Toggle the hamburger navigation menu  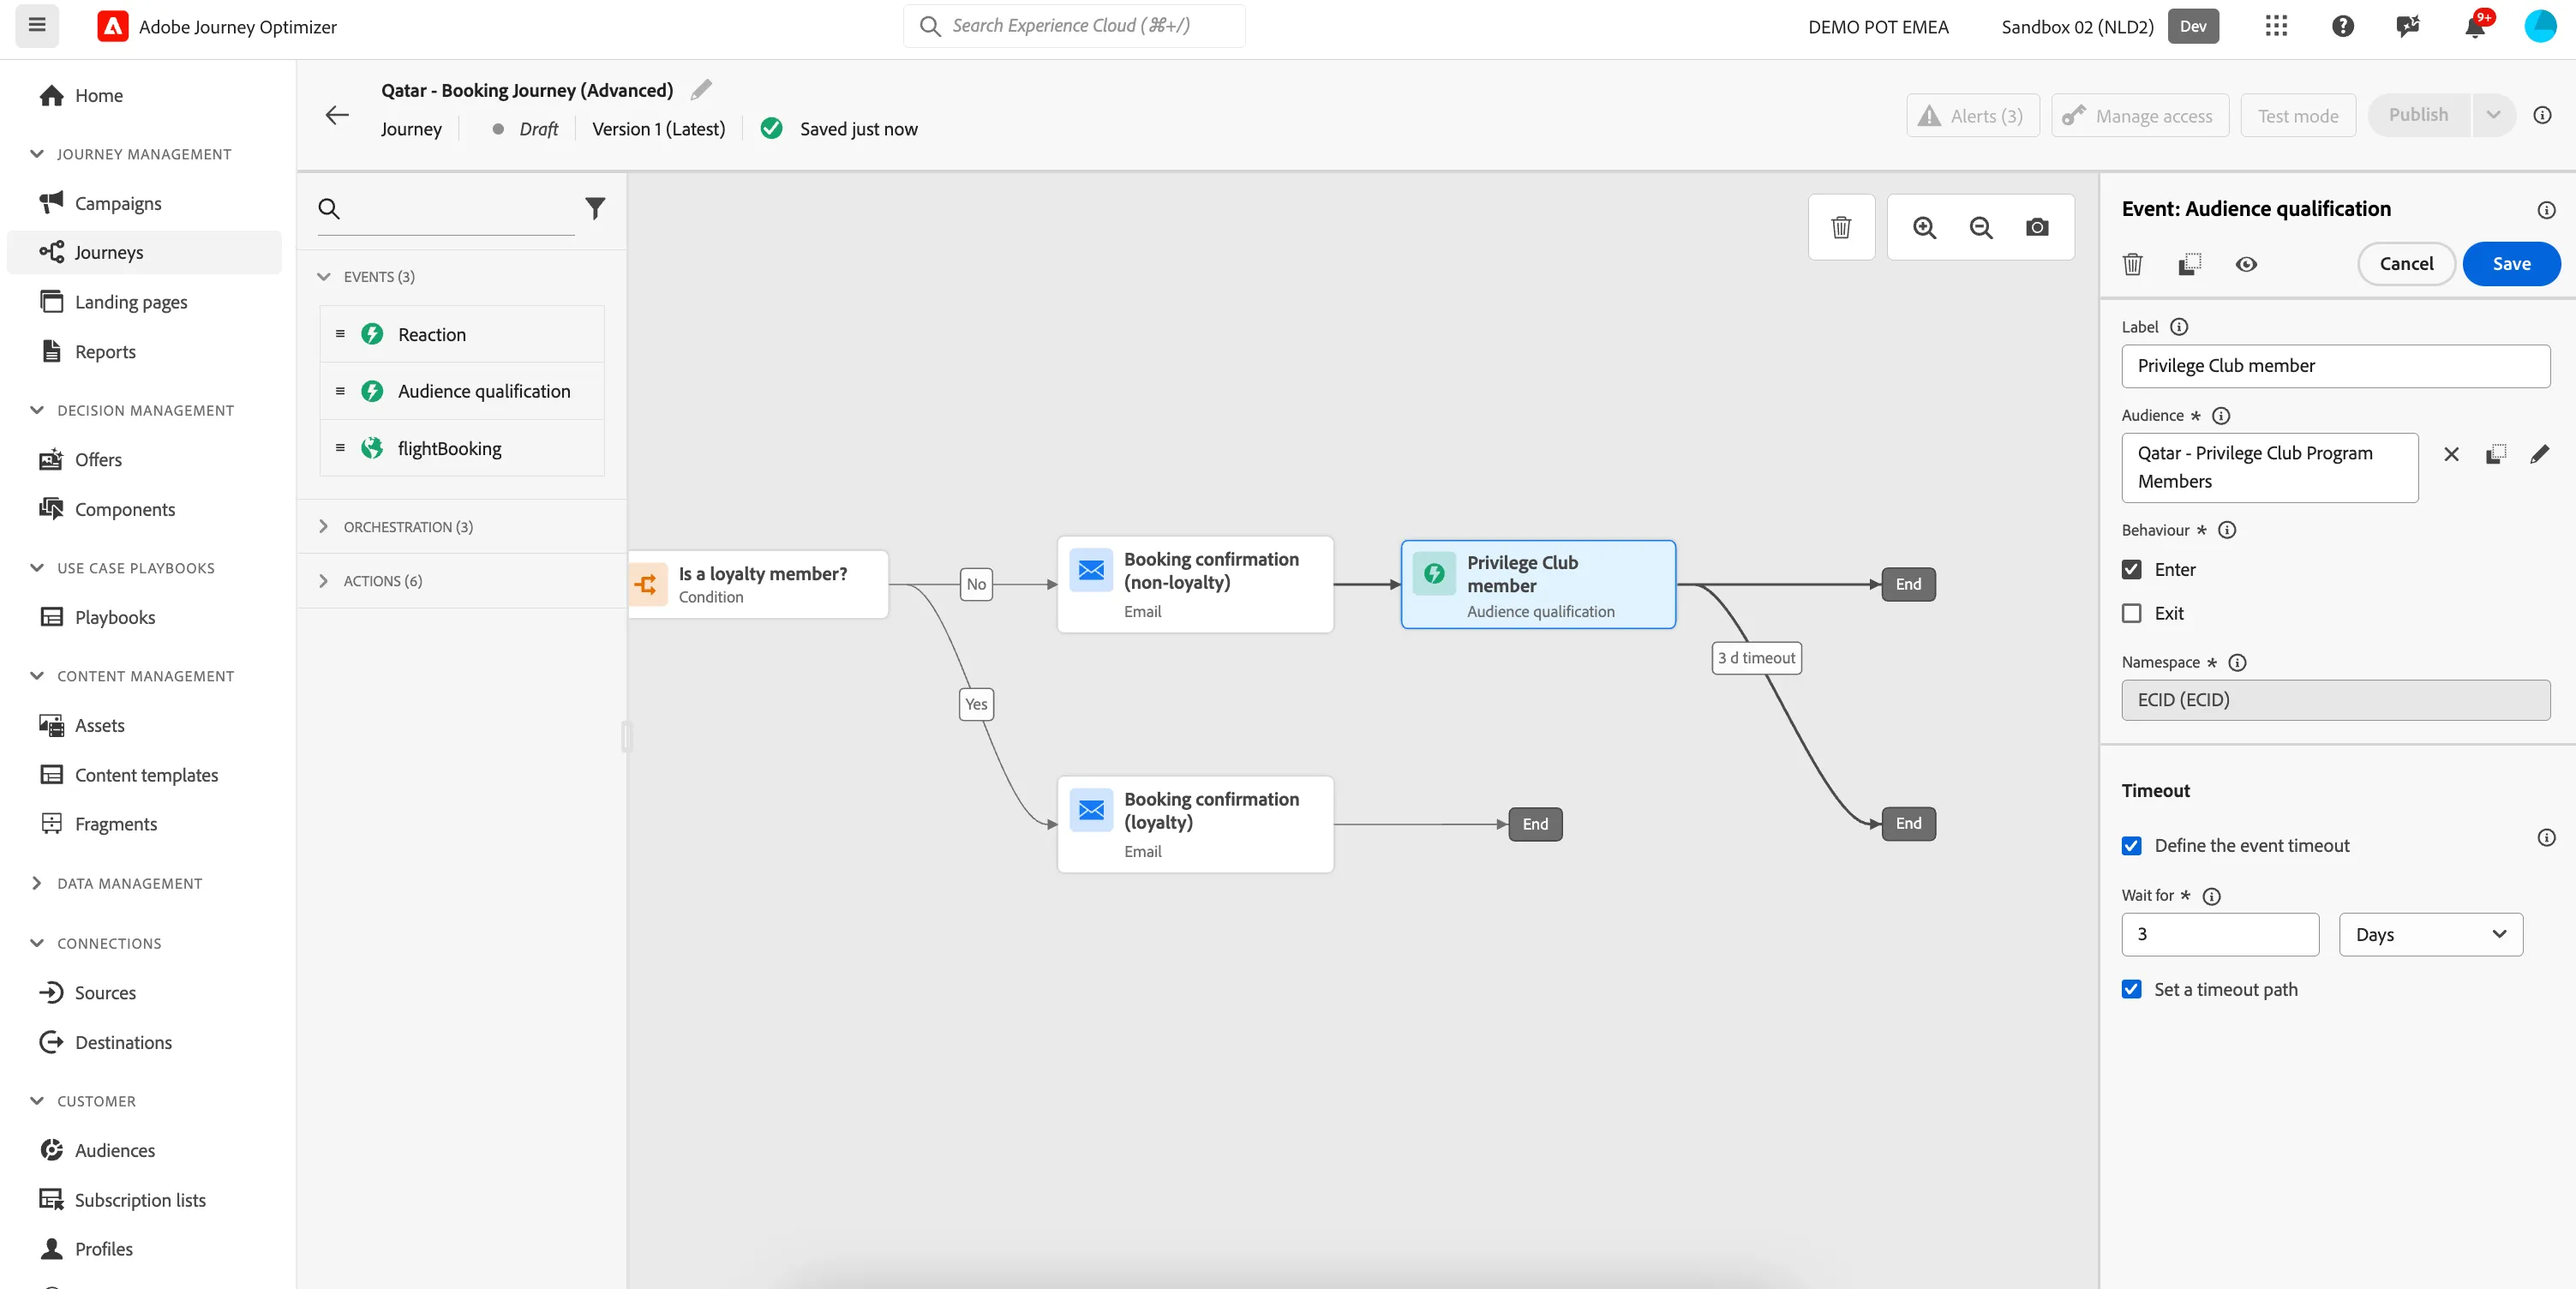click(37, 25)
